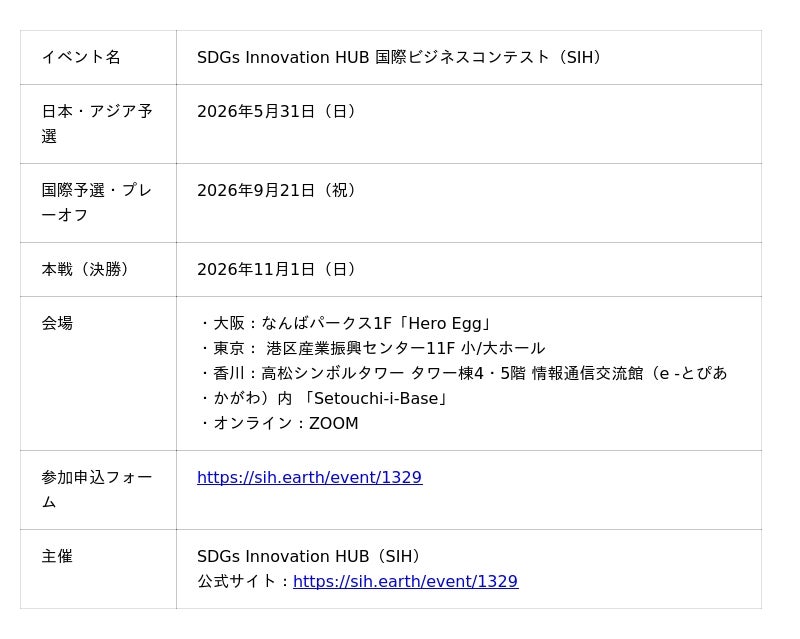Click the date 2026年11月1日（日）
800x639 pixels.
[x=278, y=270]
